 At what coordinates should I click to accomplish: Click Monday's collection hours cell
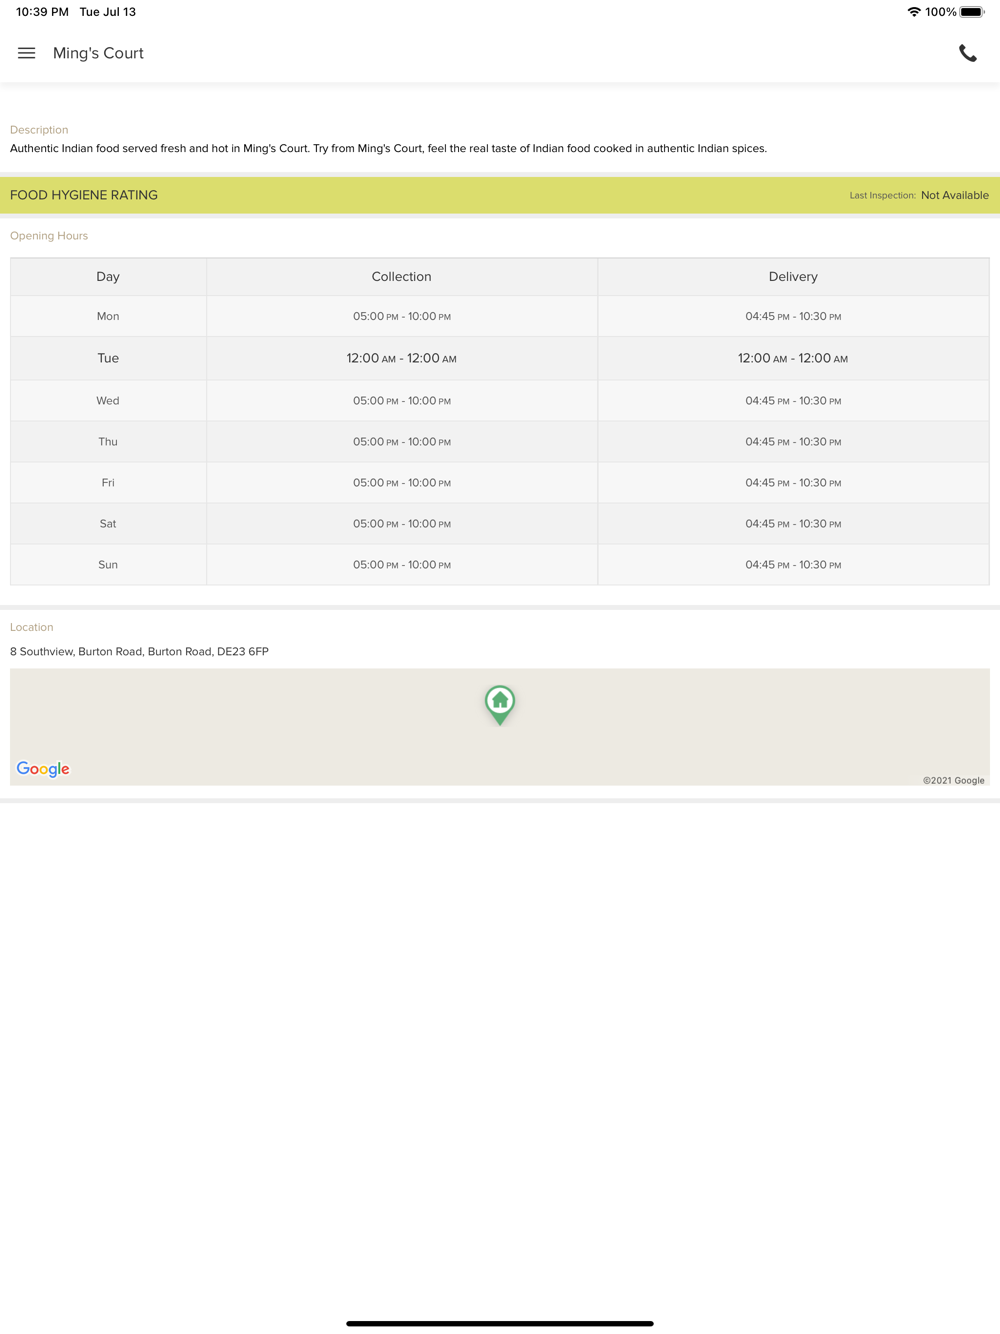[402, 316]
